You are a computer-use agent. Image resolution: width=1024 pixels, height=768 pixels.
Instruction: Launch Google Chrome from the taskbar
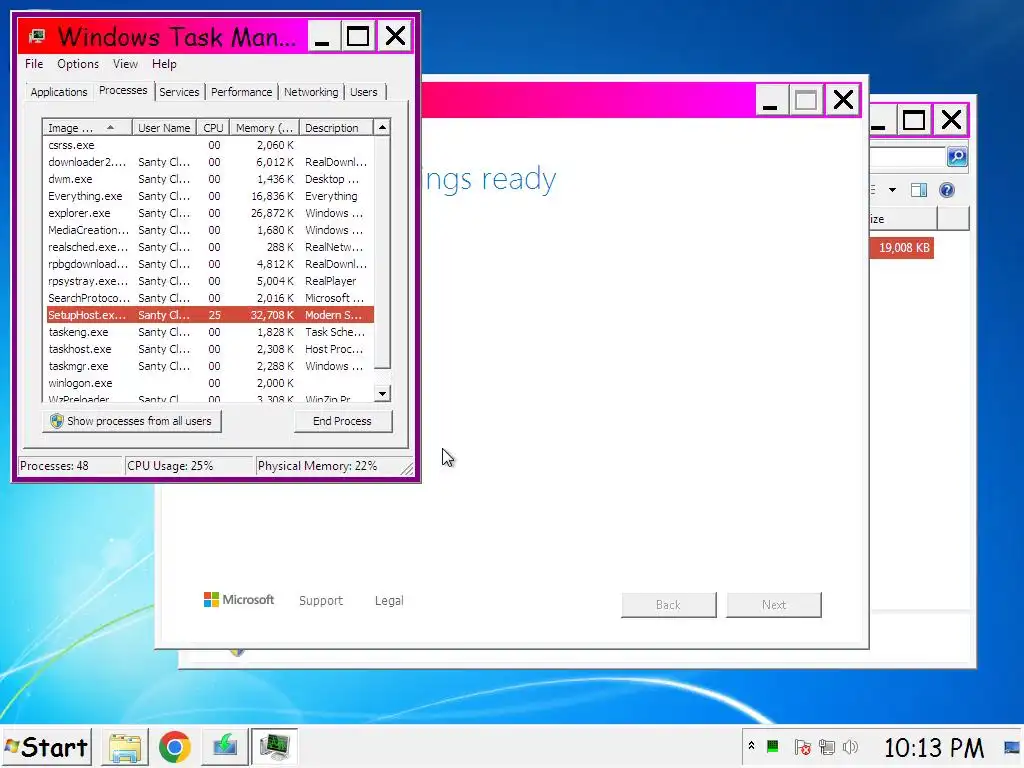pyautogui.click(x=174, y=747)
